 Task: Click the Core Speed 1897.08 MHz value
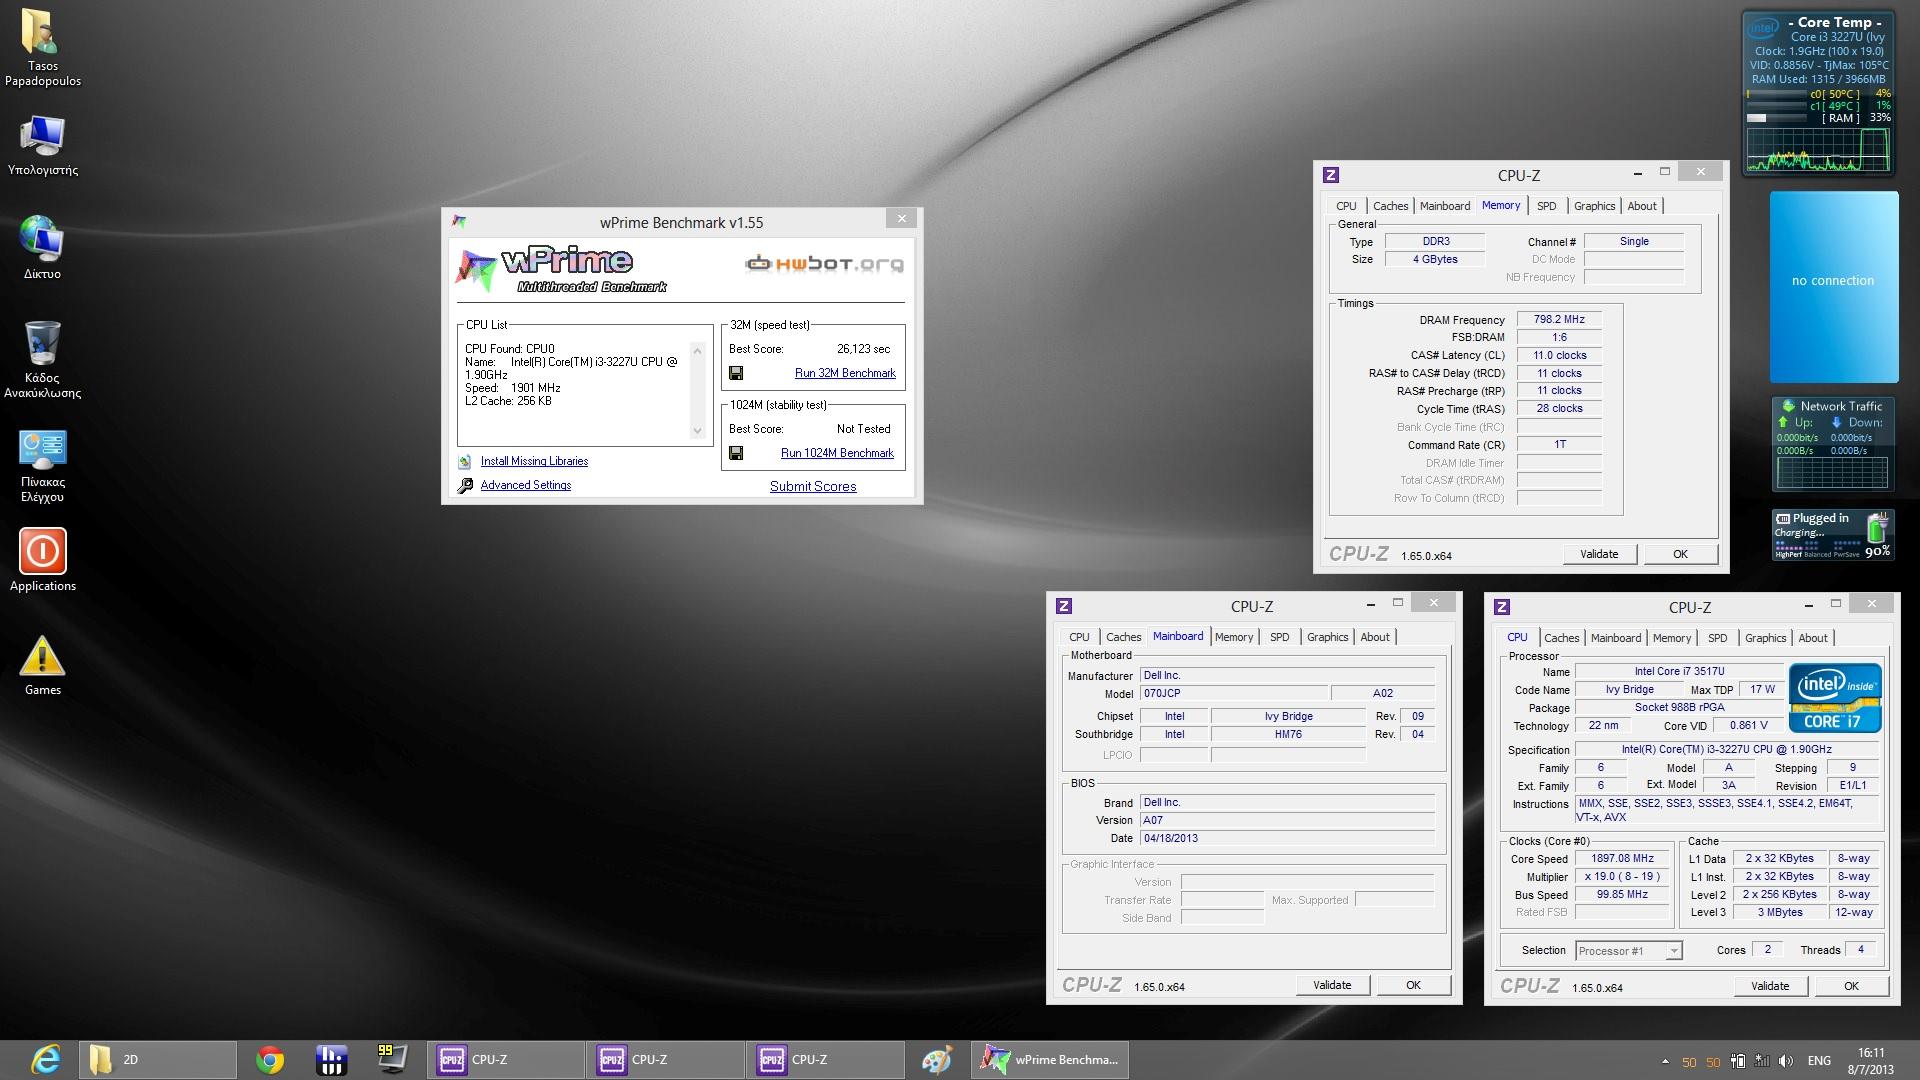pyautogui.click(x=1622, y=859)
